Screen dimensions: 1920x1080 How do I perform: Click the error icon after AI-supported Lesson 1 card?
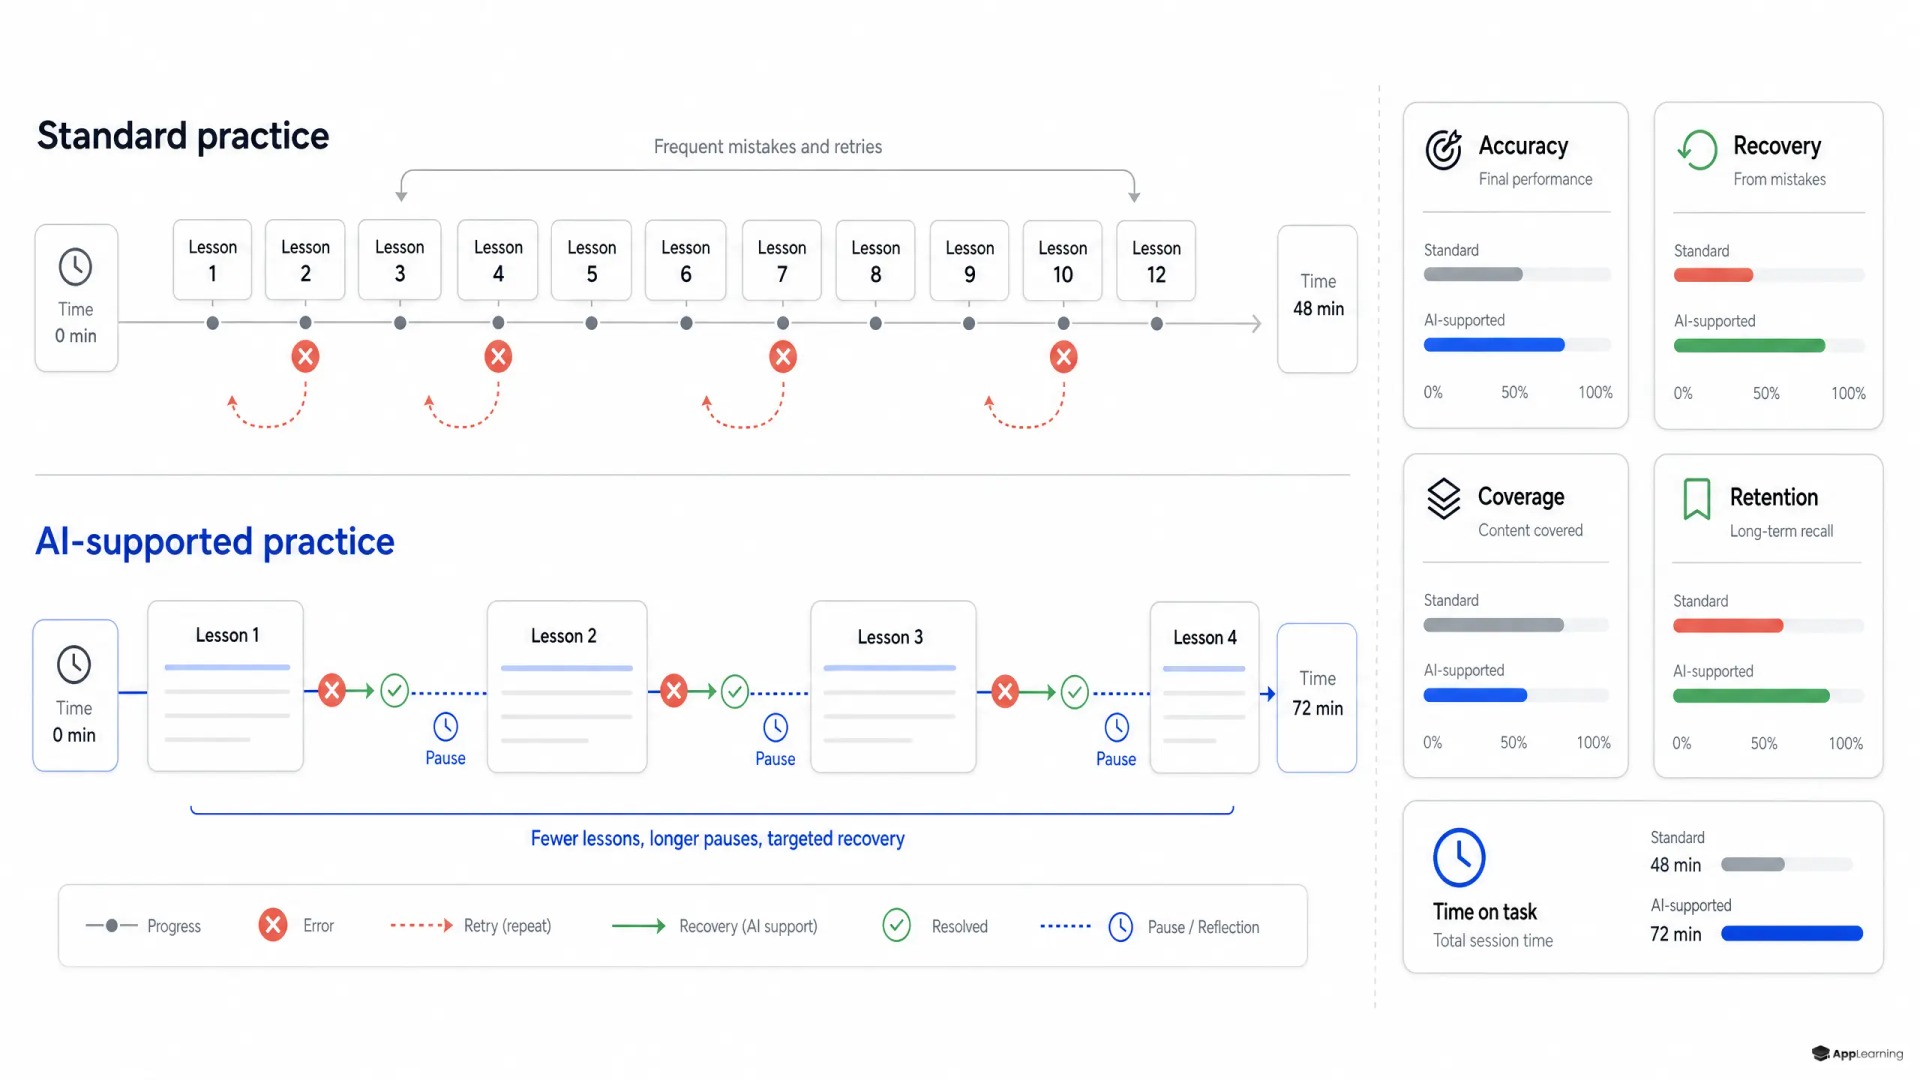pyautogui.click(x=332, y=690)
